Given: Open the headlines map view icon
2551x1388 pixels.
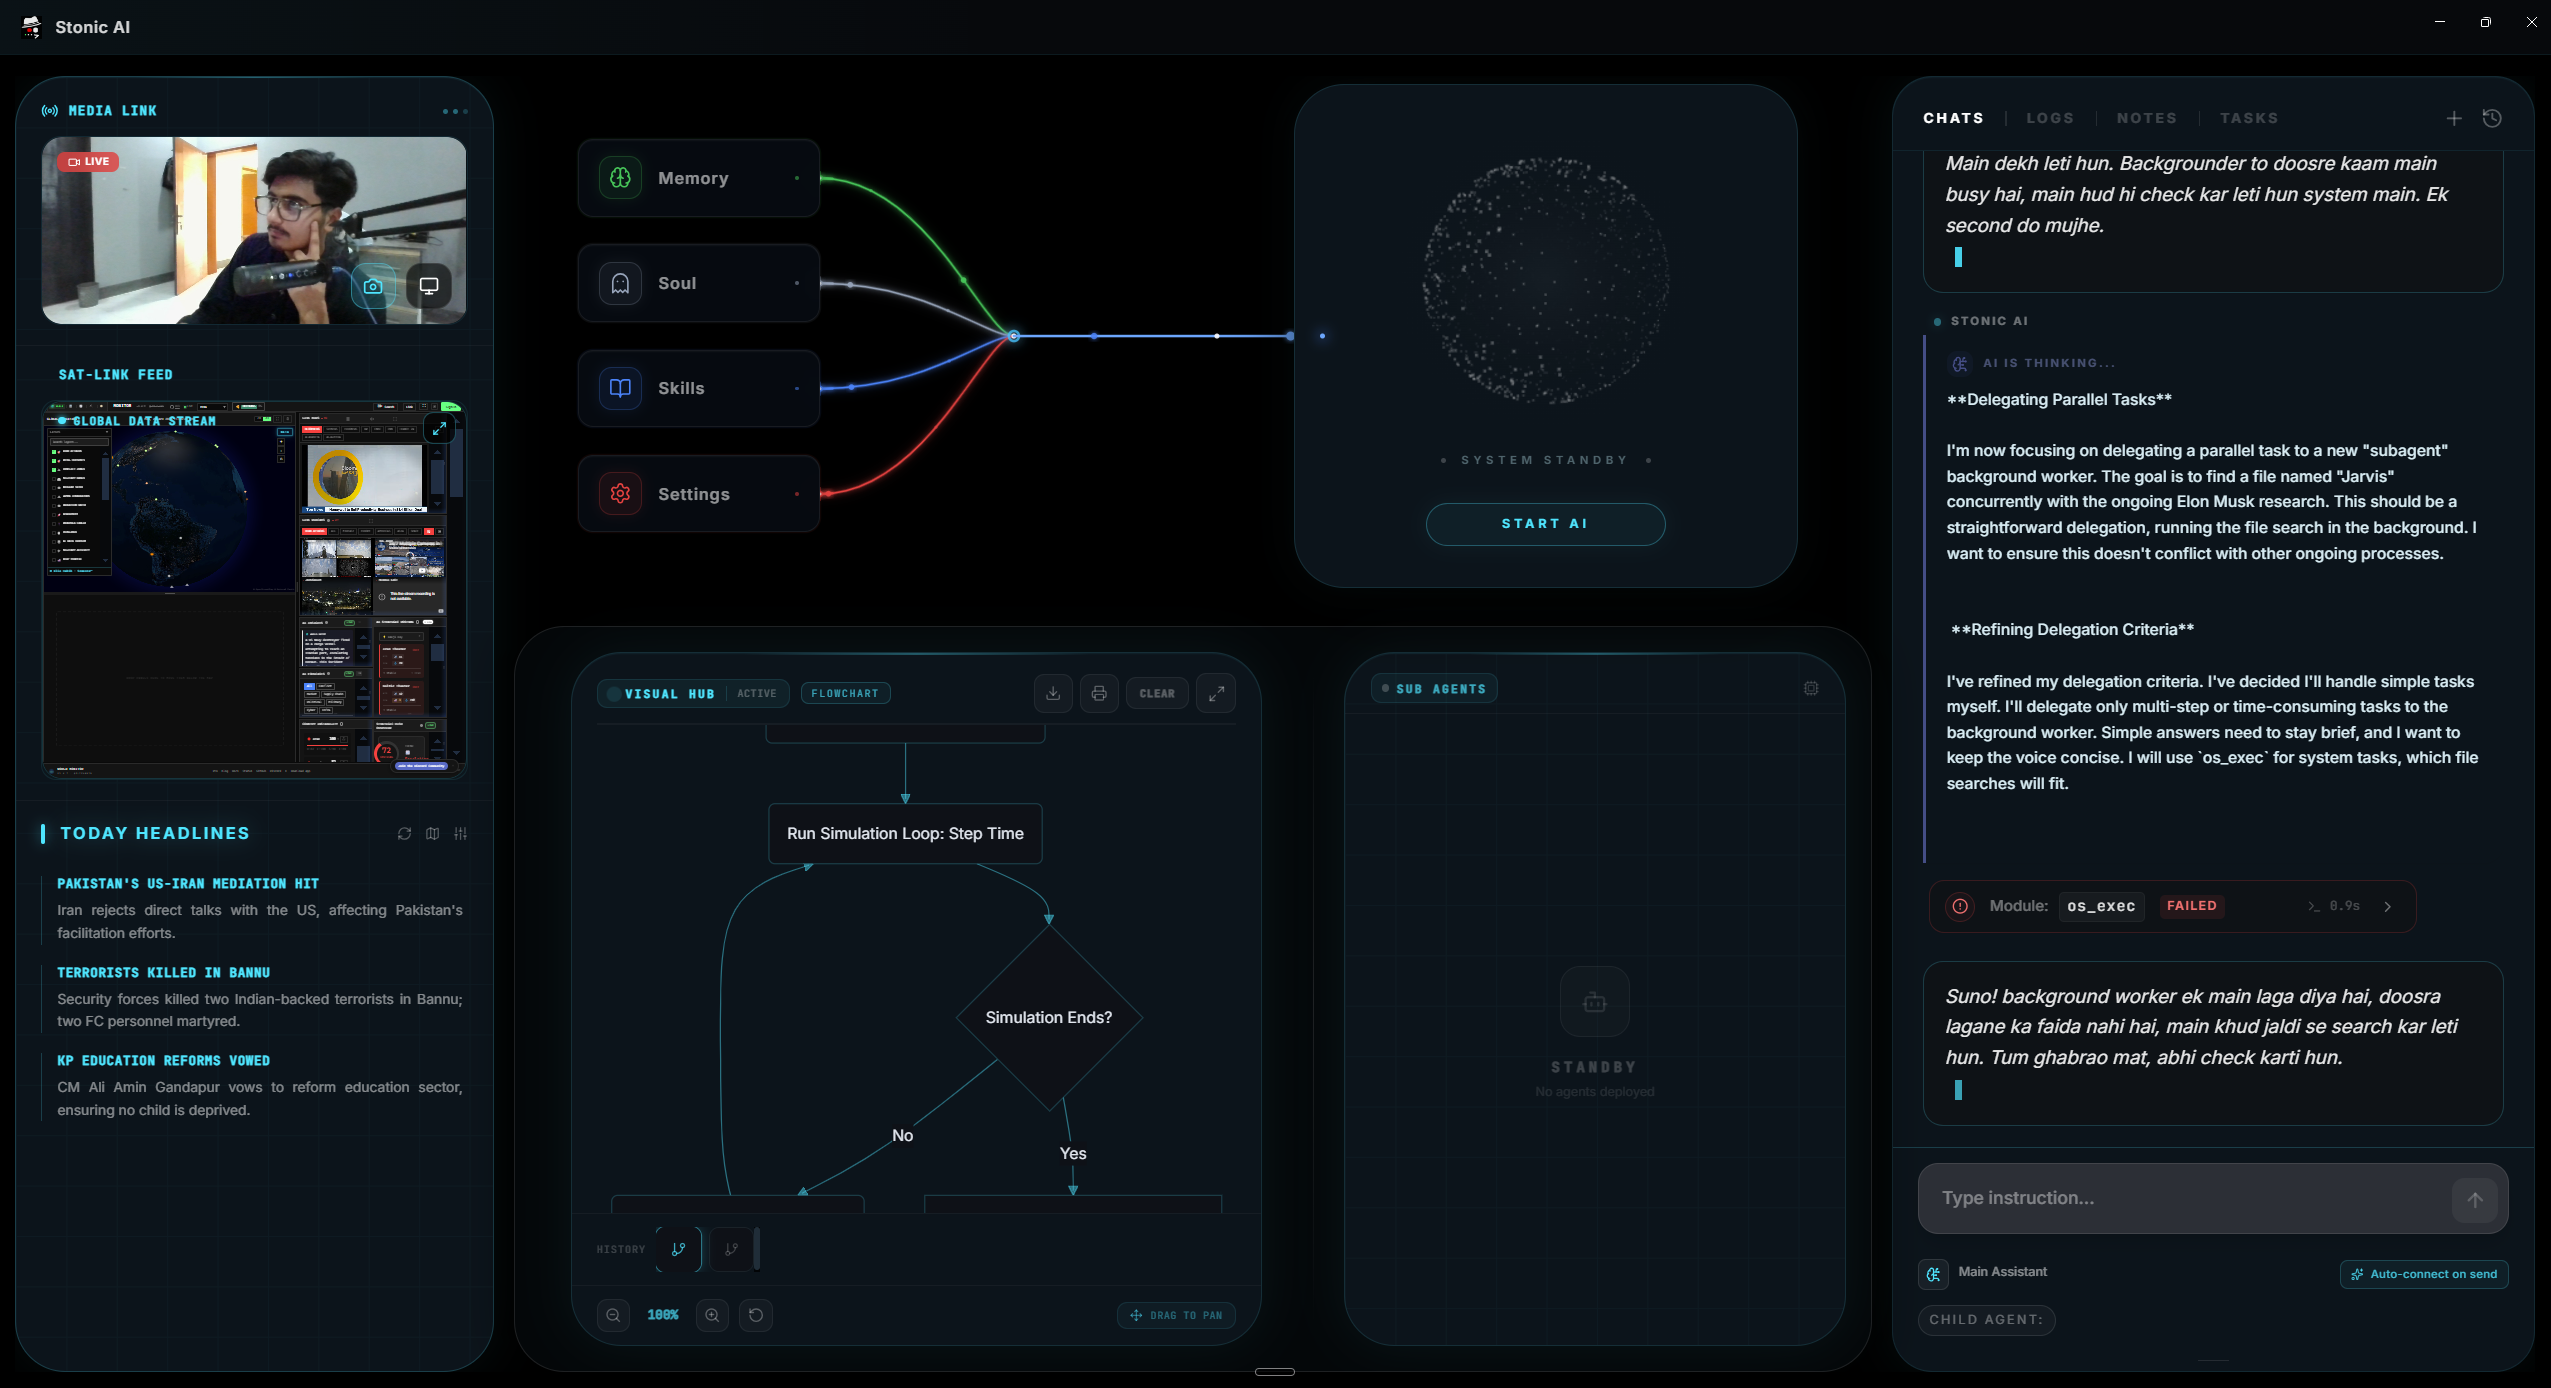Looking at the screenshot, I should point(433,833).
